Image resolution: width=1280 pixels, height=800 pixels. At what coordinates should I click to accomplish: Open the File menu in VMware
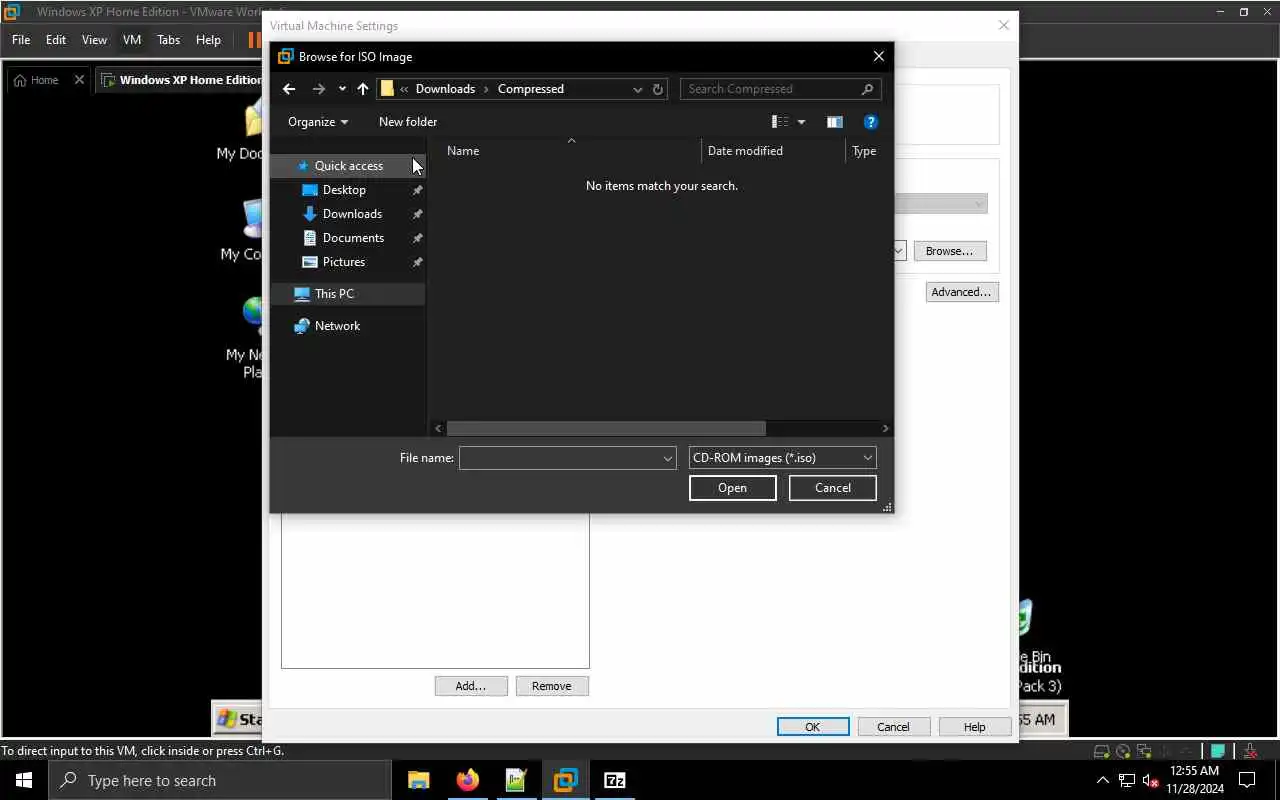tap(21, 40)
